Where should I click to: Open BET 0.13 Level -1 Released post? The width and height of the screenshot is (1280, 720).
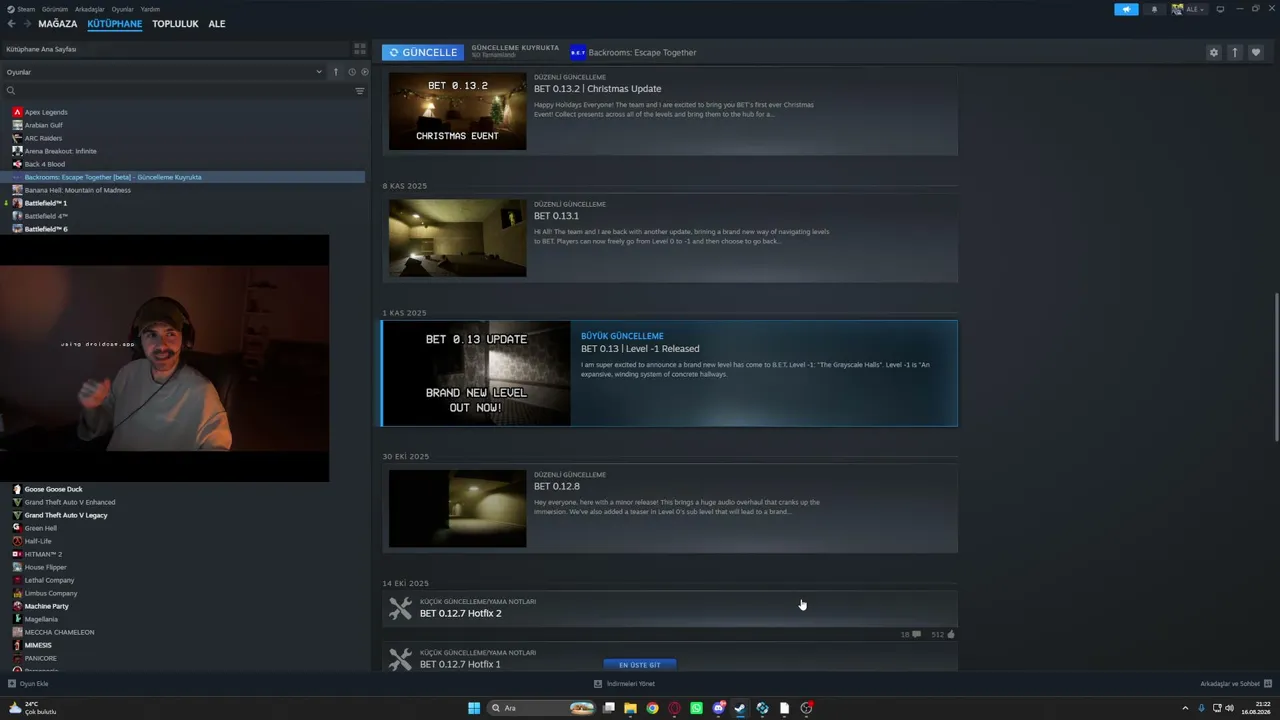click(669, 373)
